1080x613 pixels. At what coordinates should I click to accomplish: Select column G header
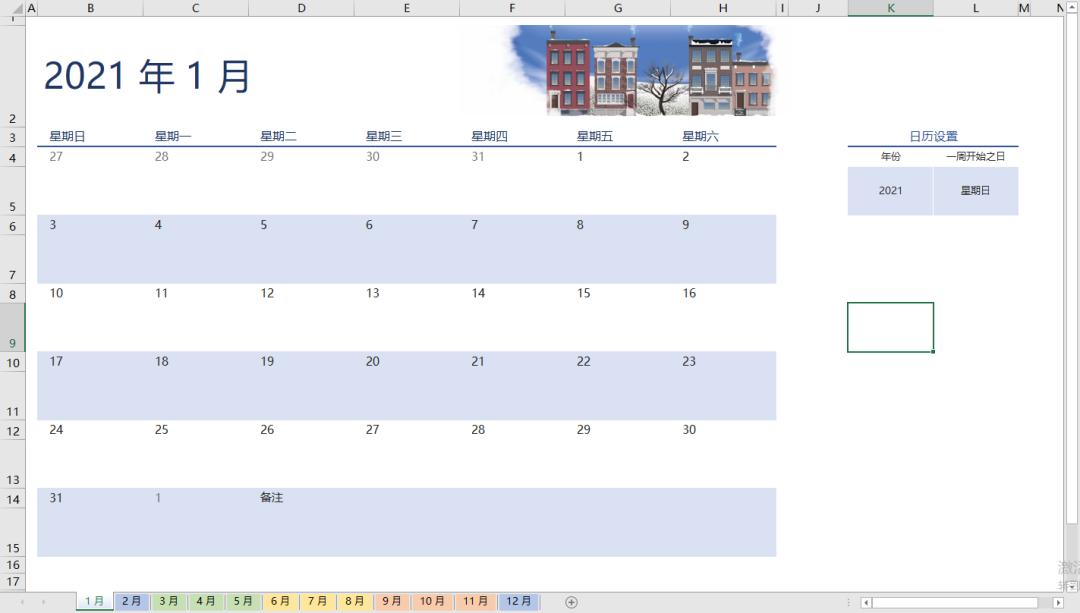(x=618, y=8)
